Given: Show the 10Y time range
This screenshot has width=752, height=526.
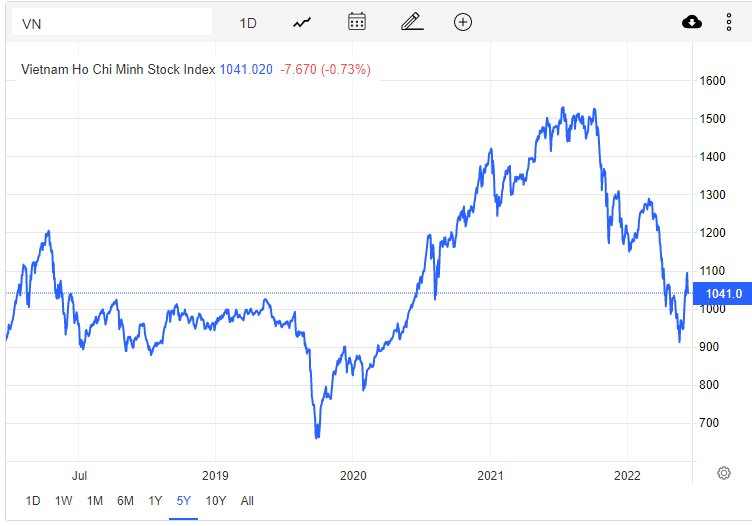Looking at the screenshot, I should click(215, 501).
